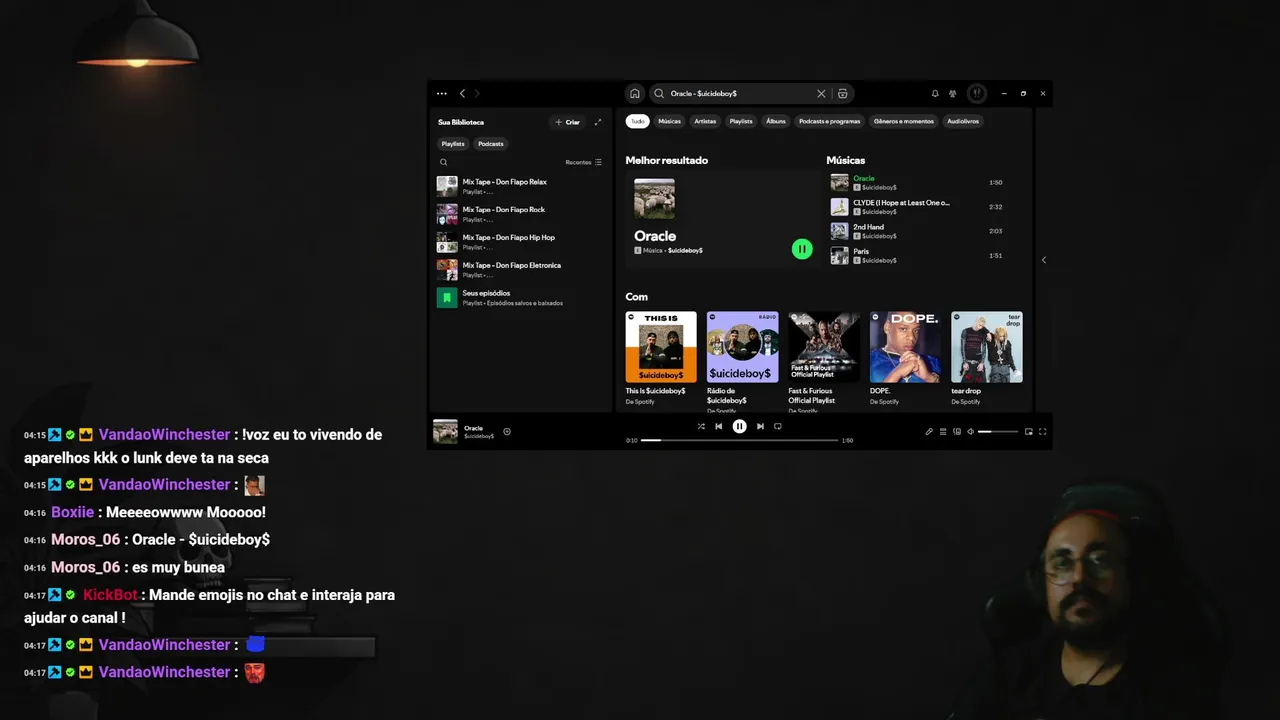Open the miniplayer icon
Screen dimensions: 1280x720
pyautogui.click(x=1028, y=432)
